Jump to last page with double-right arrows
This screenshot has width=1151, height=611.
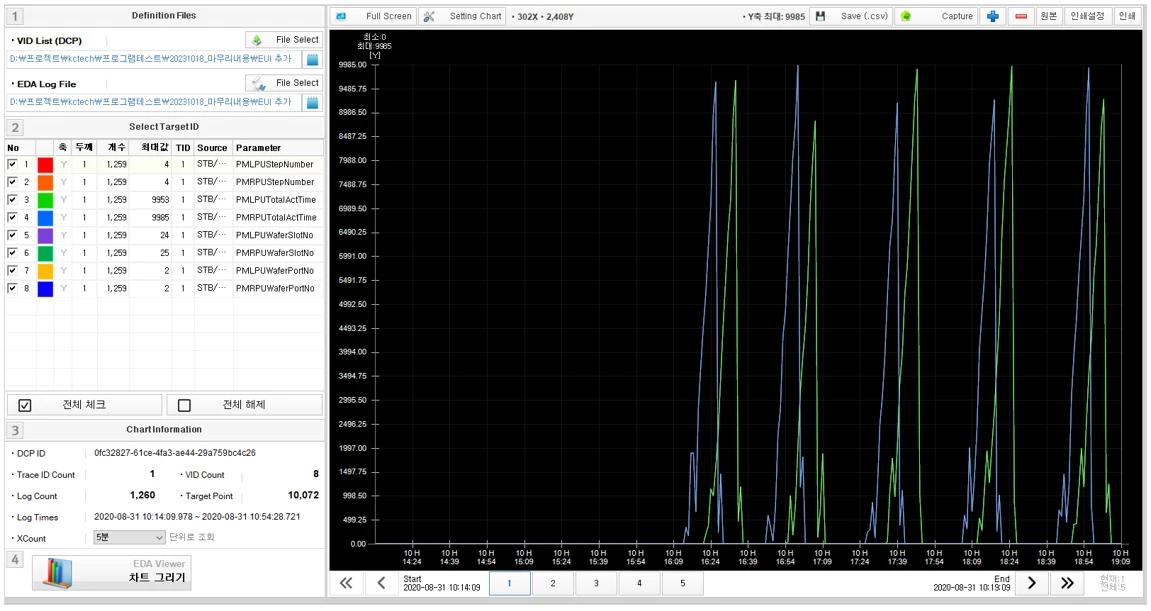pyautogui.click(x=1067, y=583)
